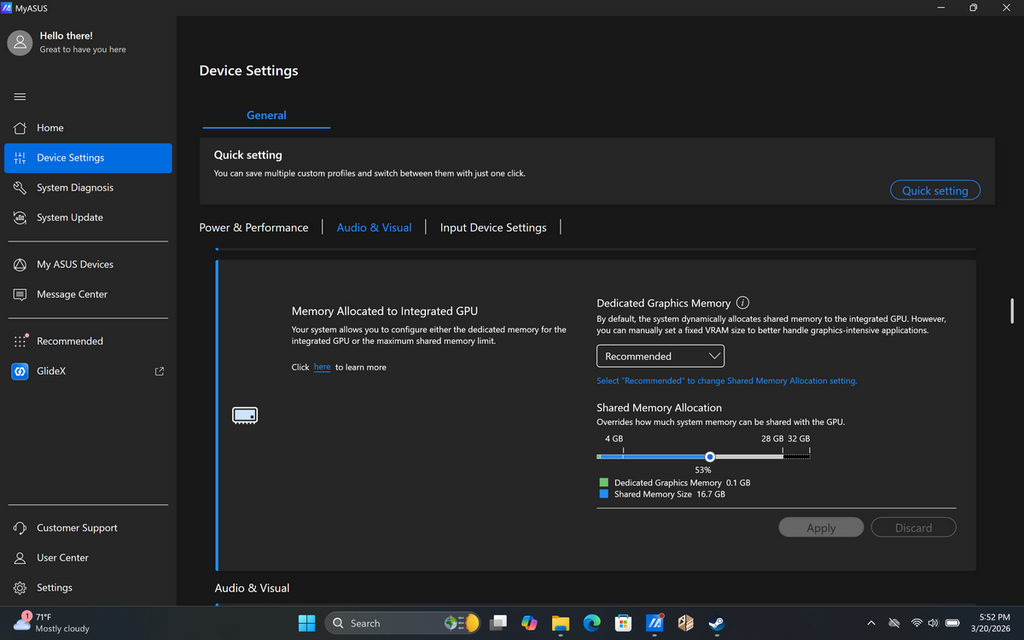Switch to Power & Performance tab
This screenshot has height=640, width=1024.
point(254,228)
